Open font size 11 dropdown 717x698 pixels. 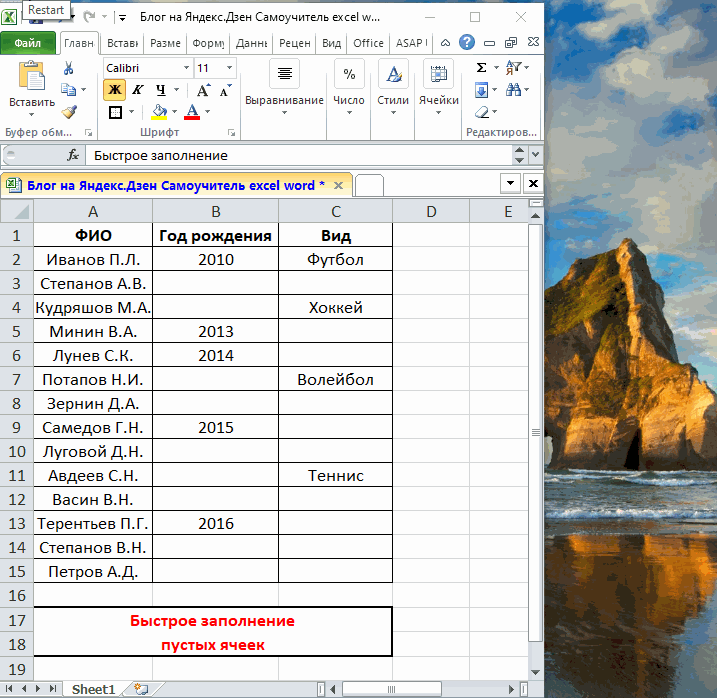pyautogui.click(x=229, y=68)
